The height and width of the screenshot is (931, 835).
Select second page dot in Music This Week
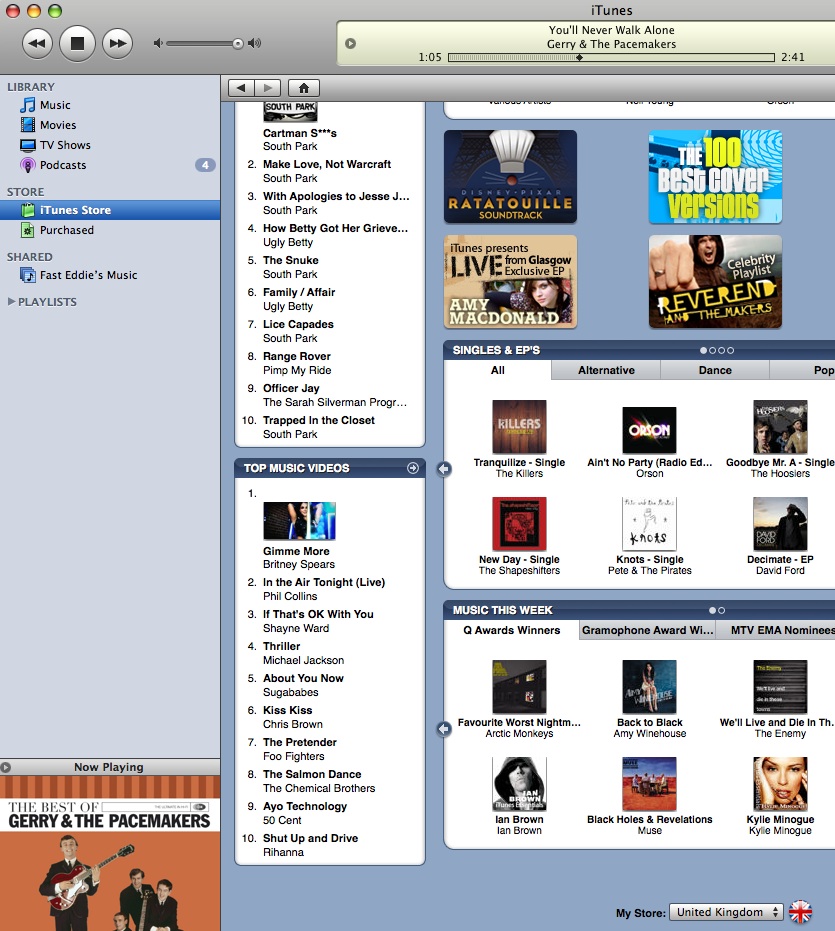pos(722,610)
